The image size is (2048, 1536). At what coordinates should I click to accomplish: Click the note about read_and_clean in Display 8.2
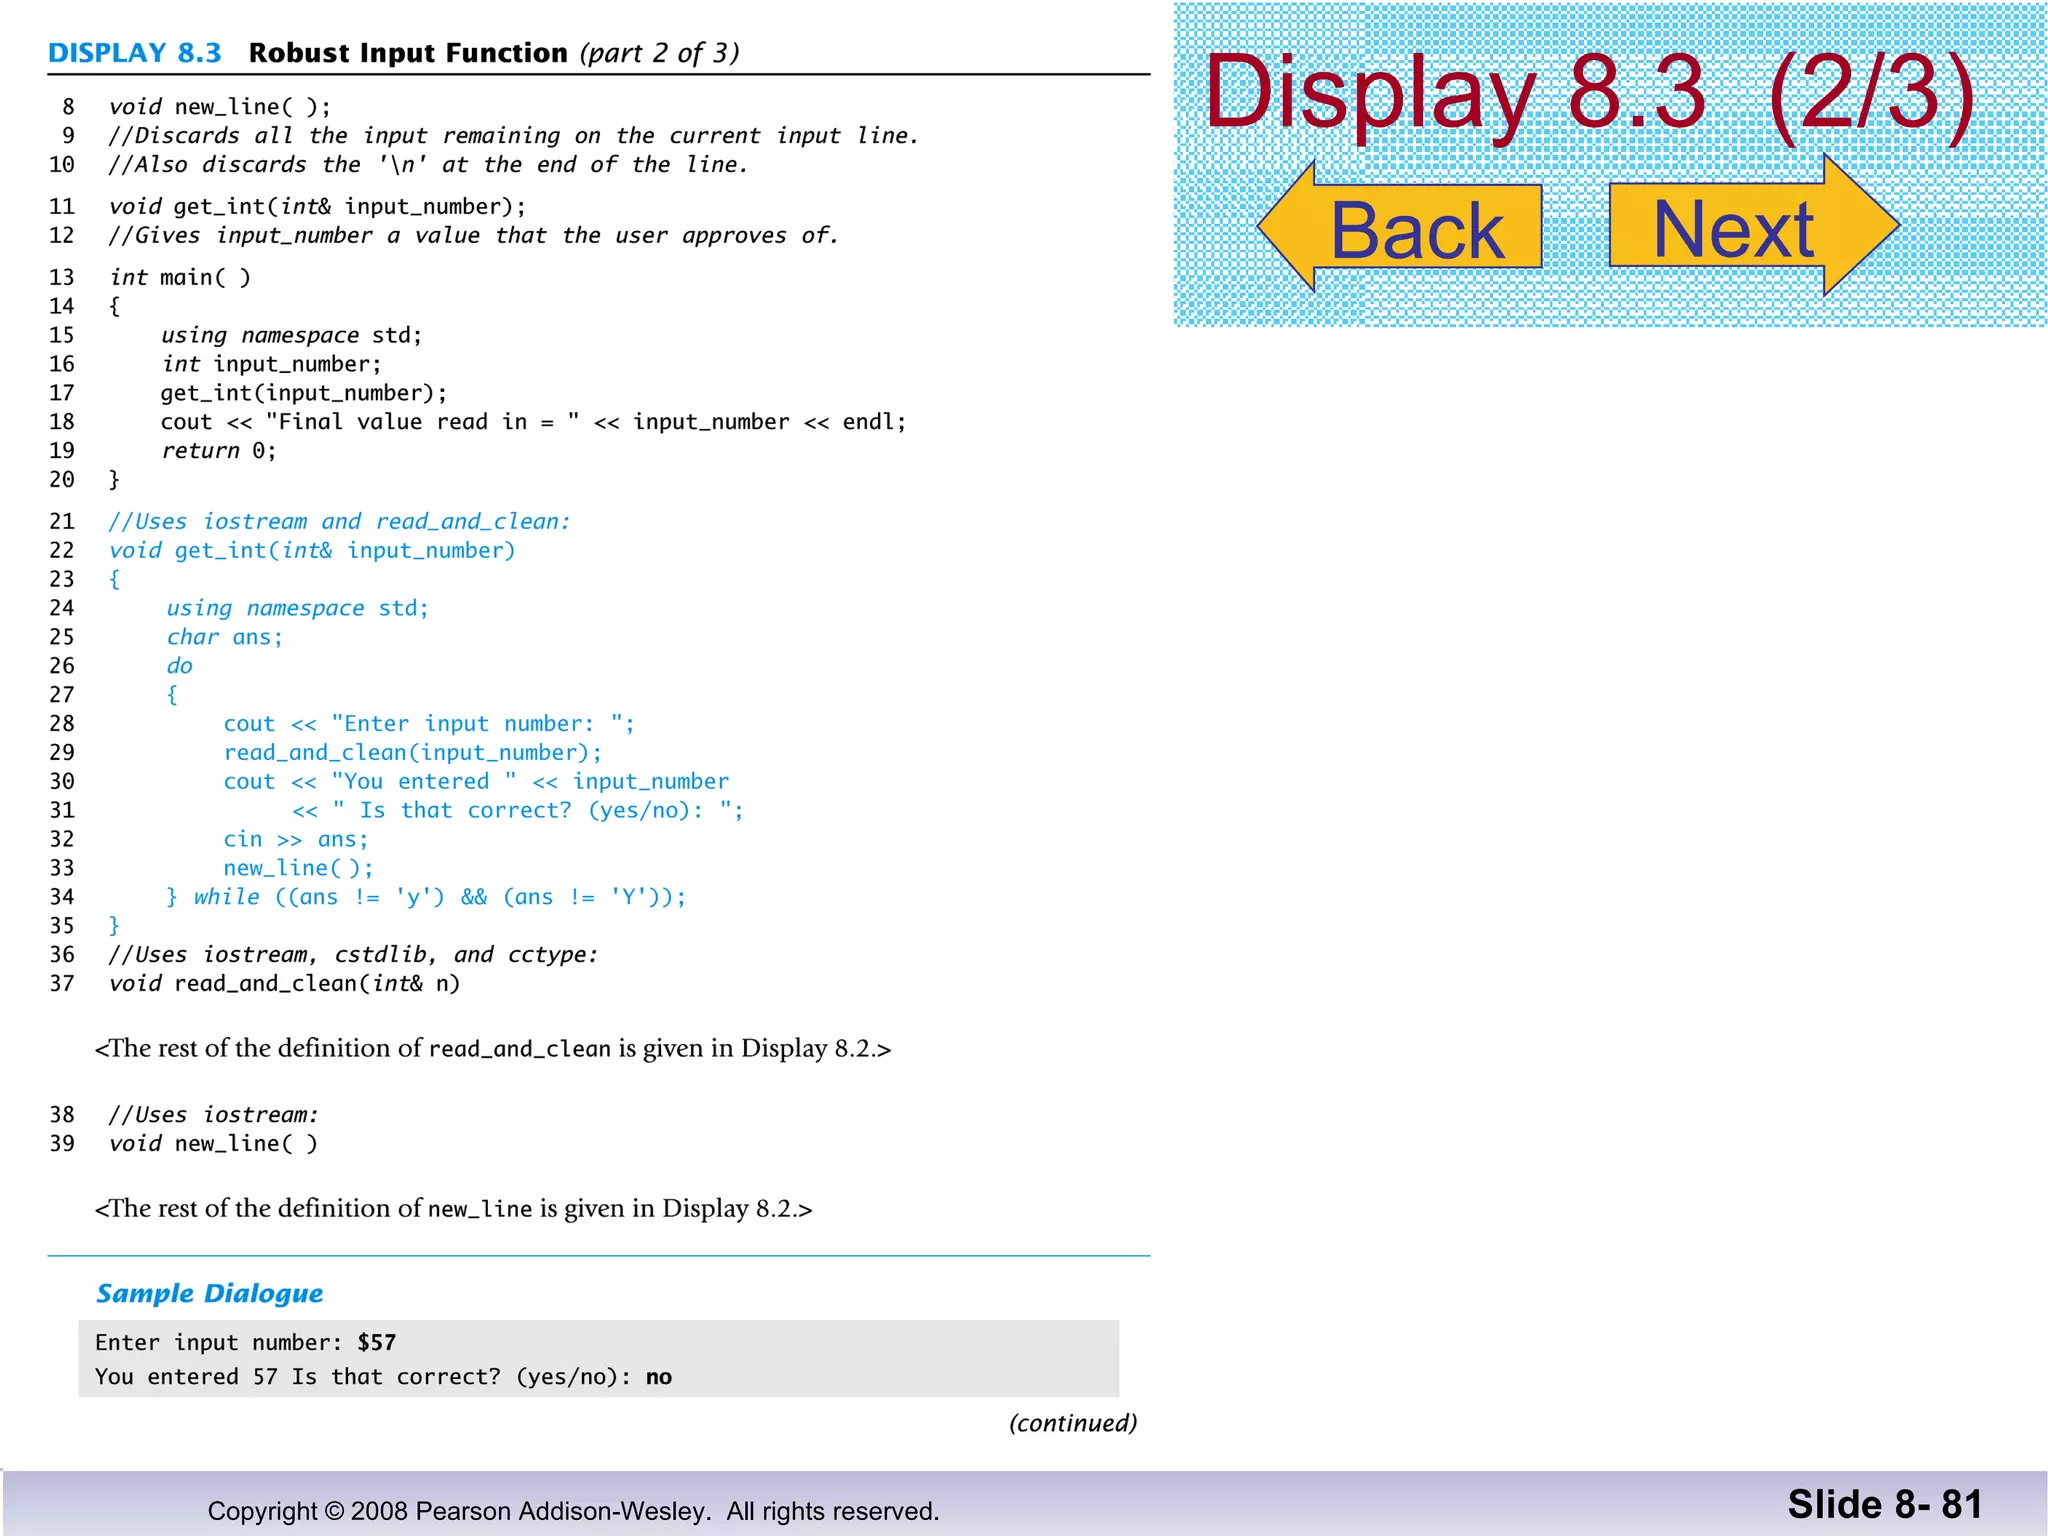[x=493, y=1048]
